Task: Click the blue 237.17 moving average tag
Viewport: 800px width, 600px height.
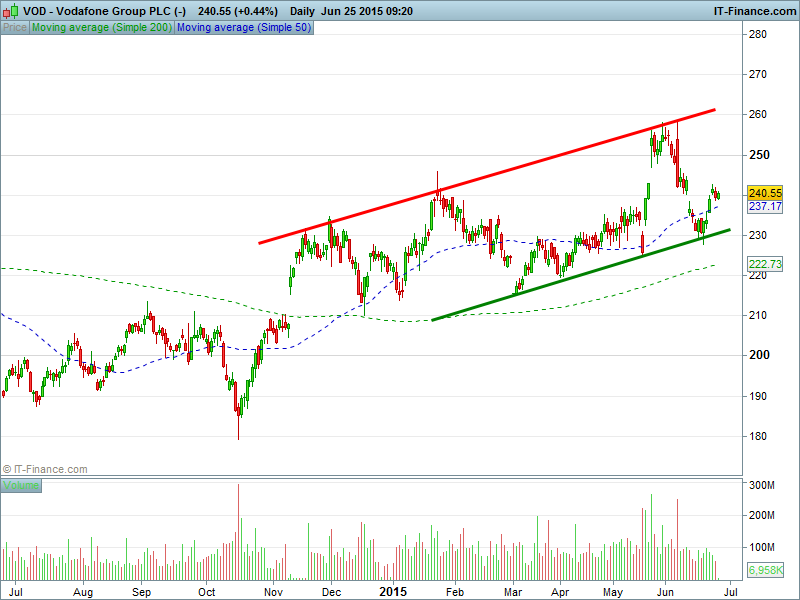Action: pos(764,206)
